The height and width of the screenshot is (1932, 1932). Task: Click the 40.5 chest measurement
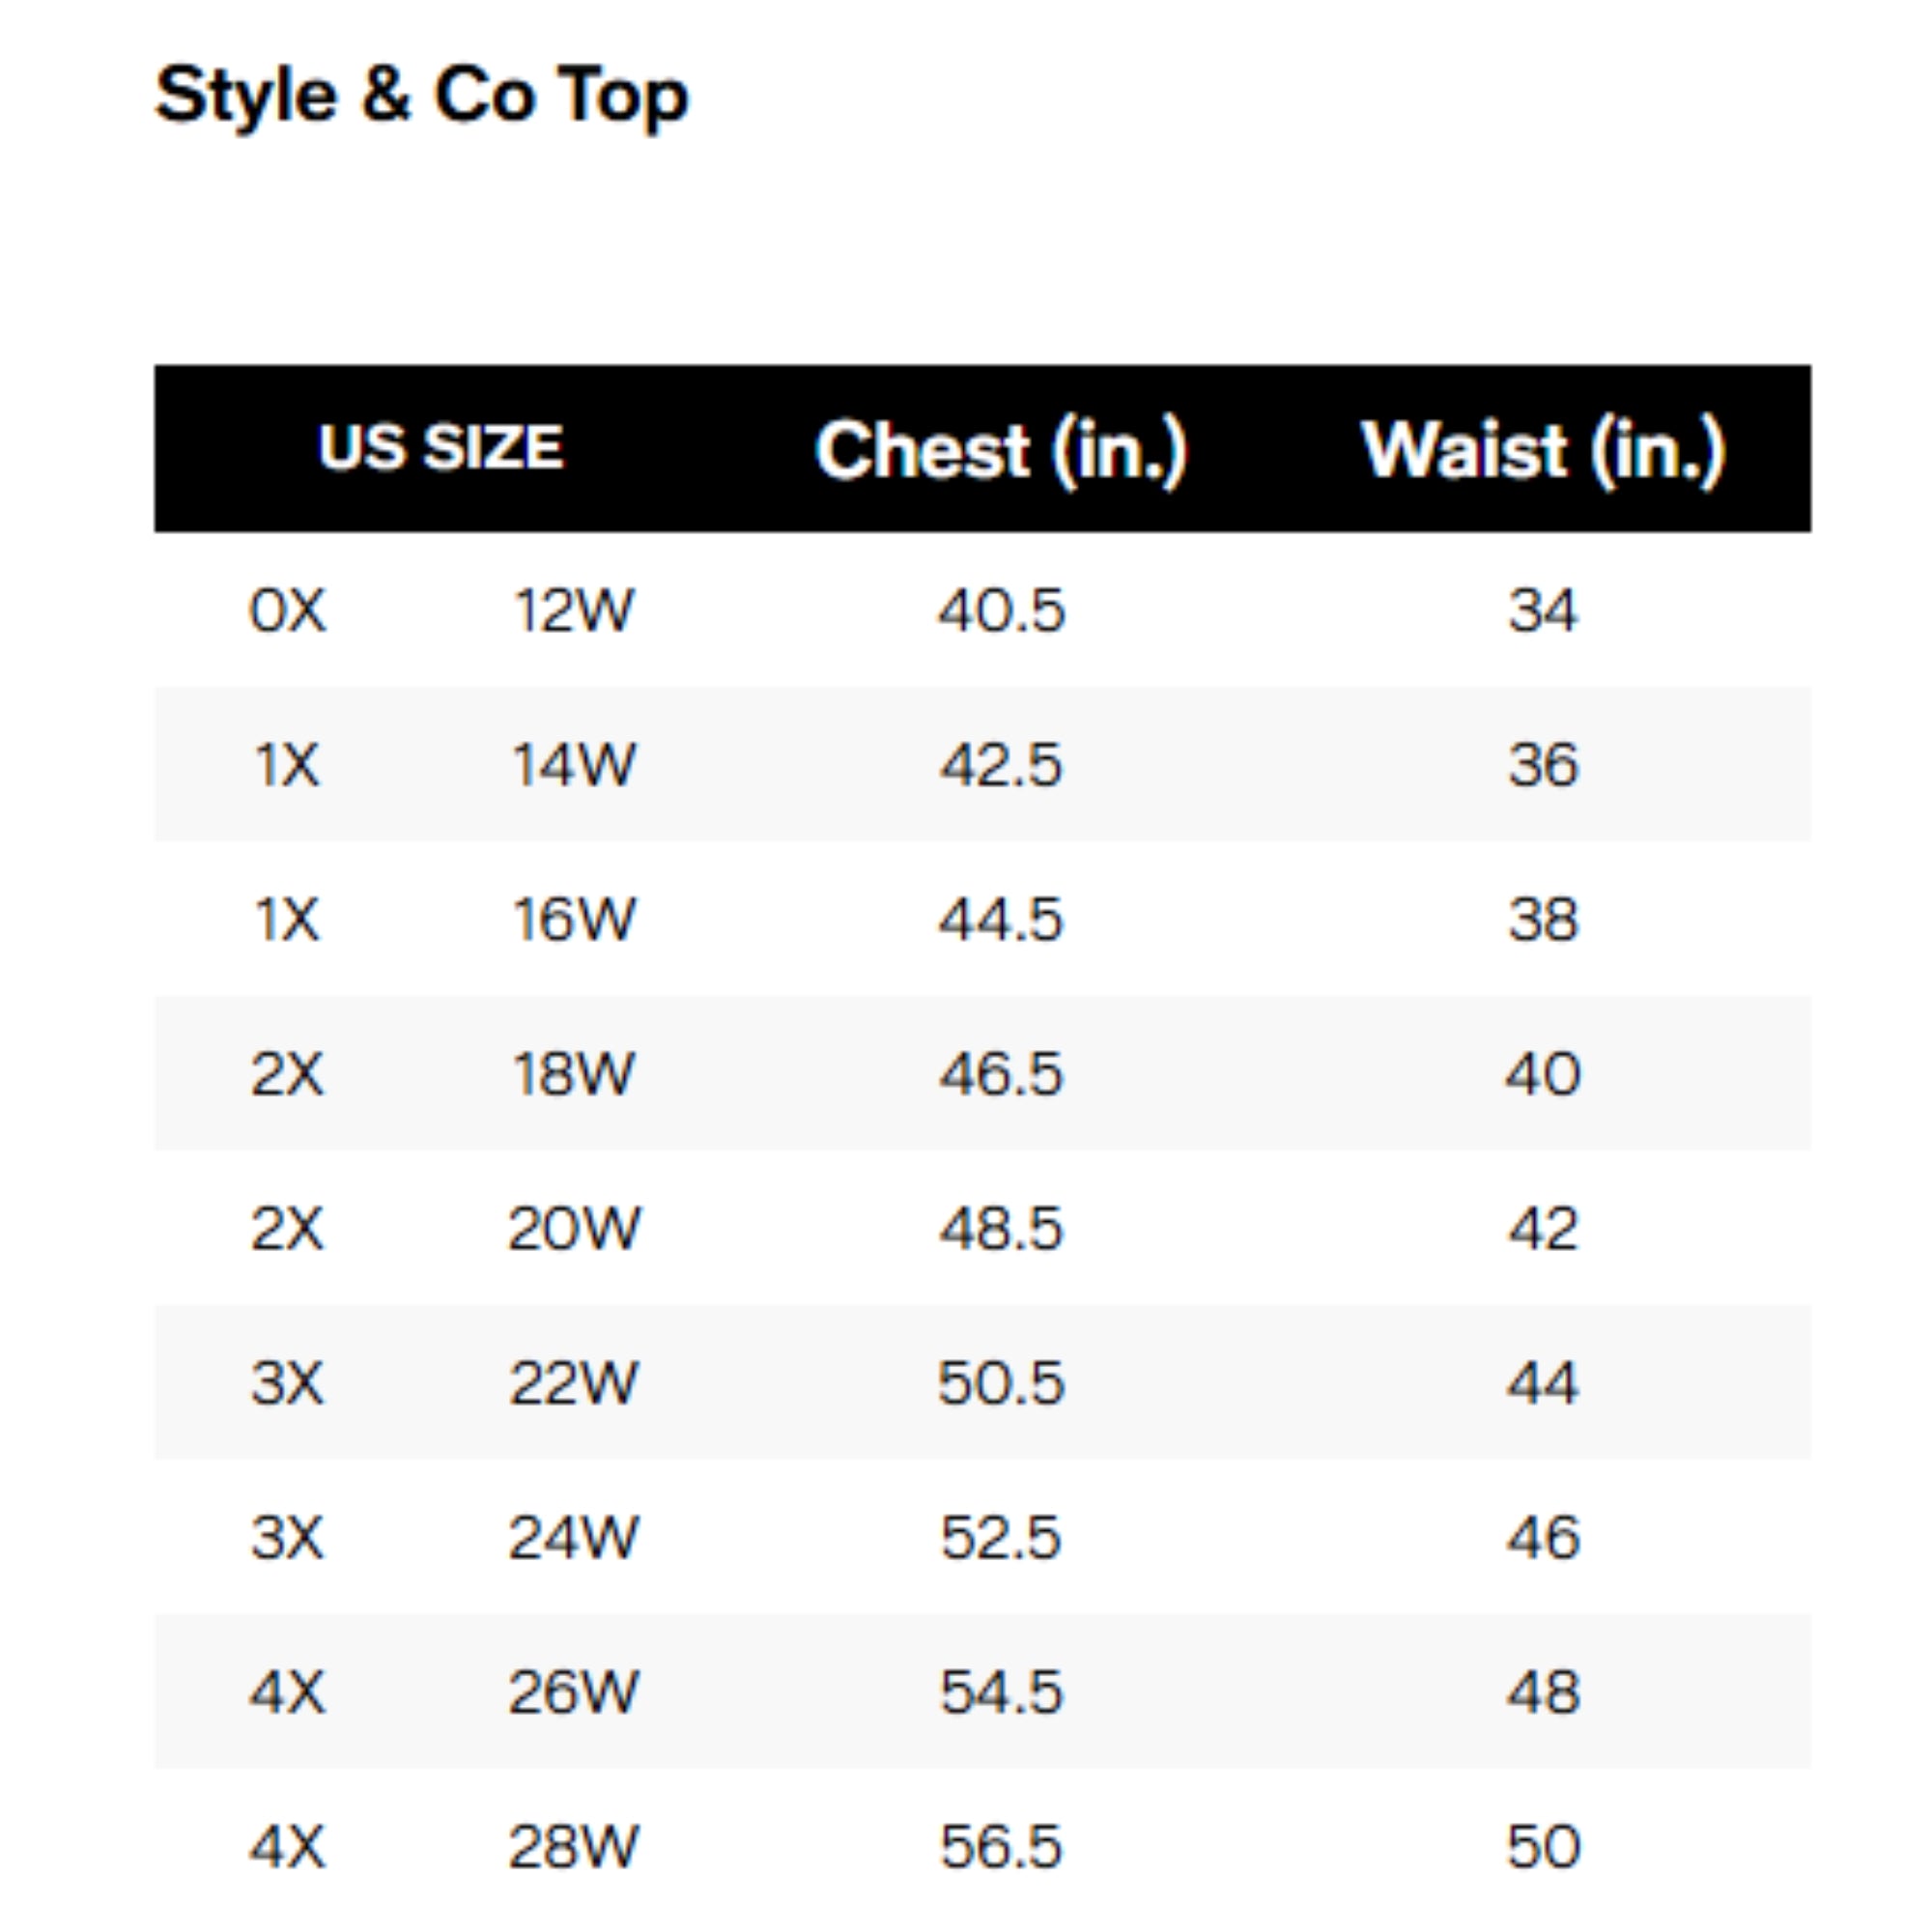point(1001,610)
